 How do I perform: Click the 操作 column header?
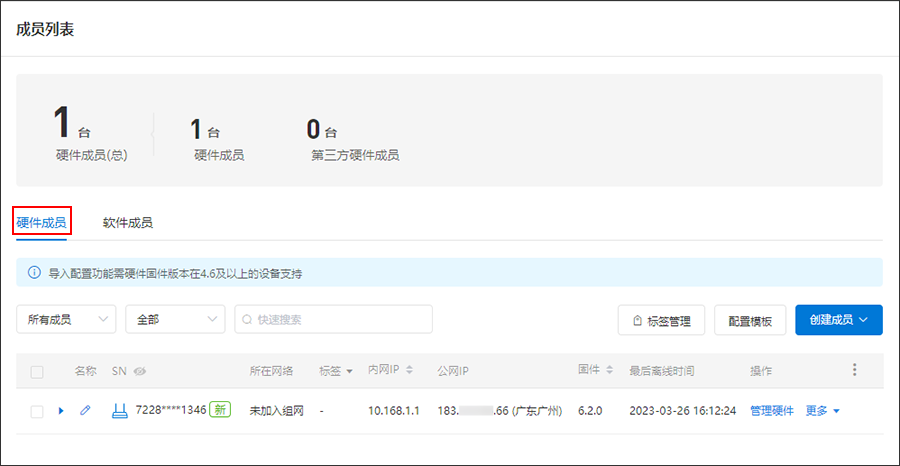tap(761, 371)
